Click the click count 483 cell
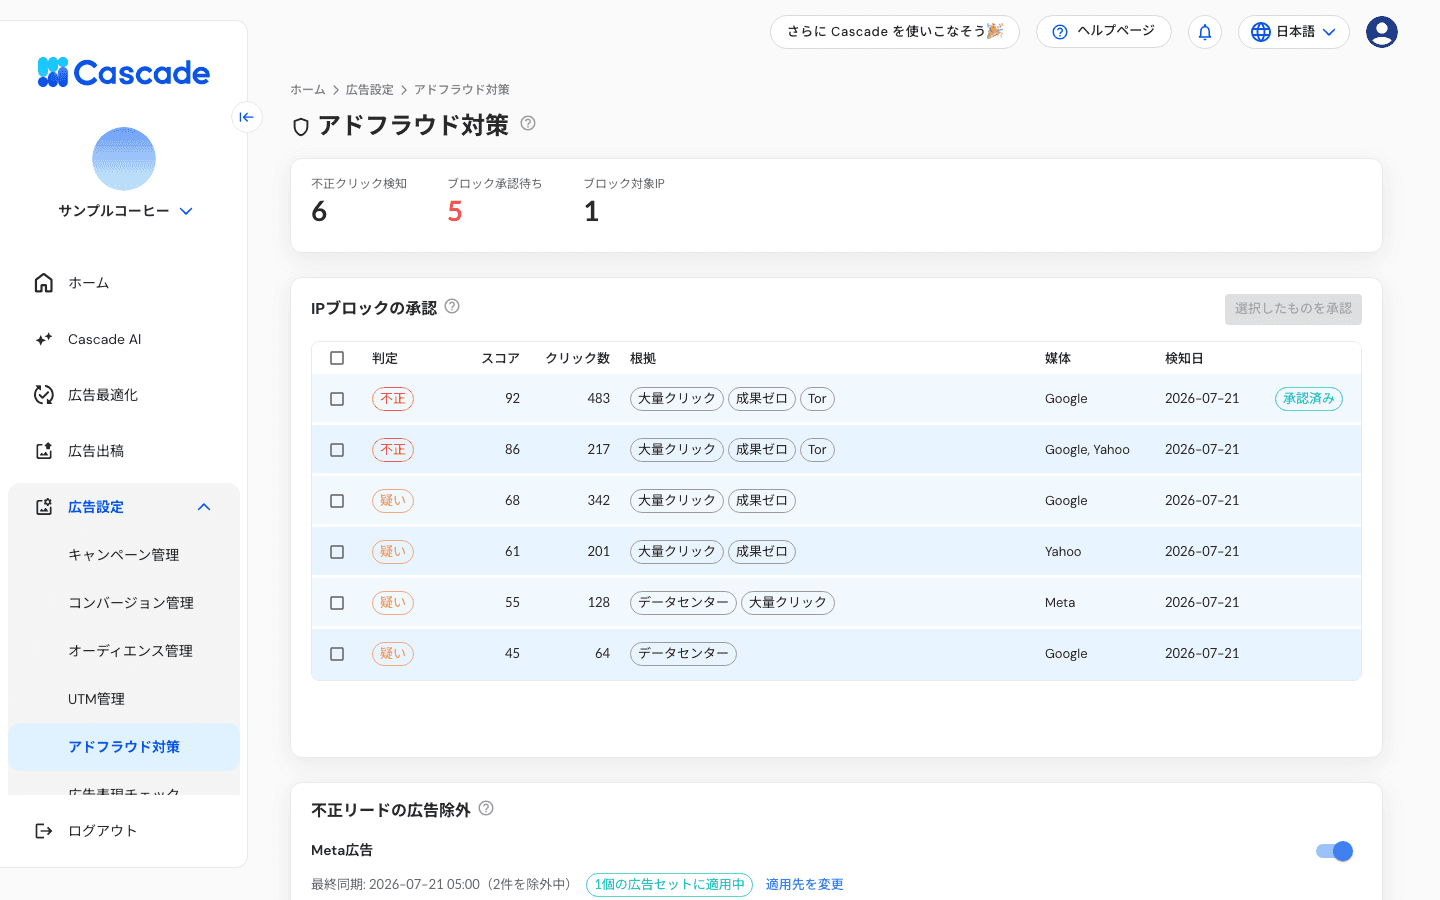 pos(599,399)
